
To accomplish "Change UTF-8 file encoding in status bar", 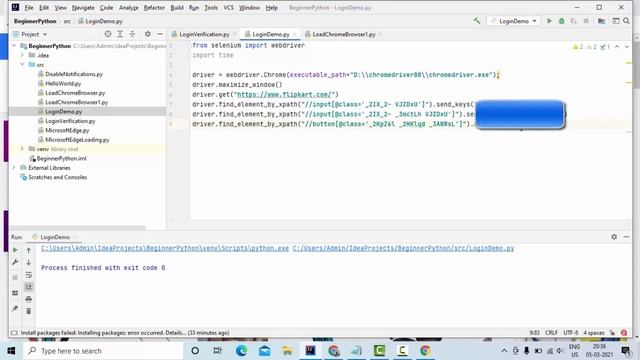I will coord(571,333).
